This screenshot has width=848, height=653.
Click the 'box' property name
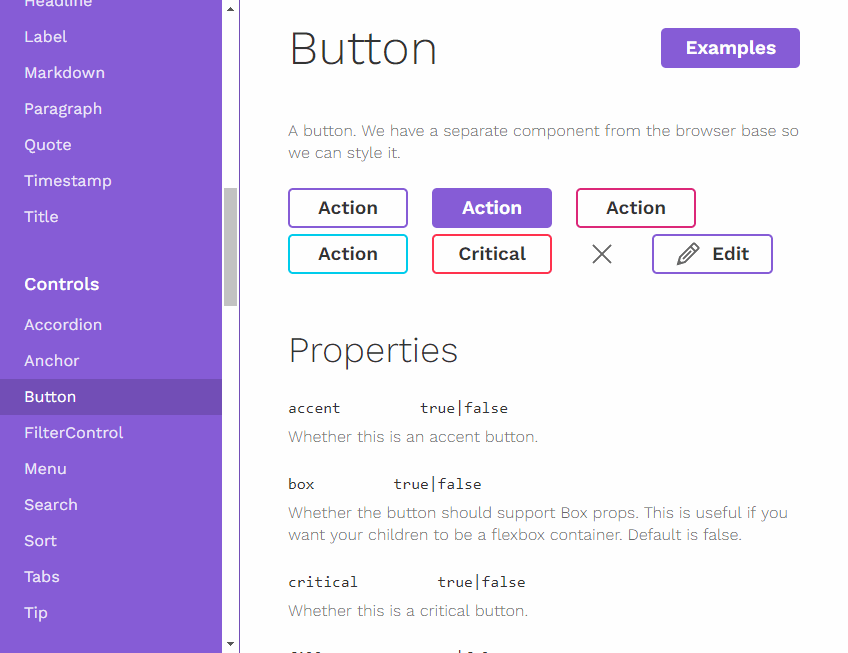coord(301,484)
